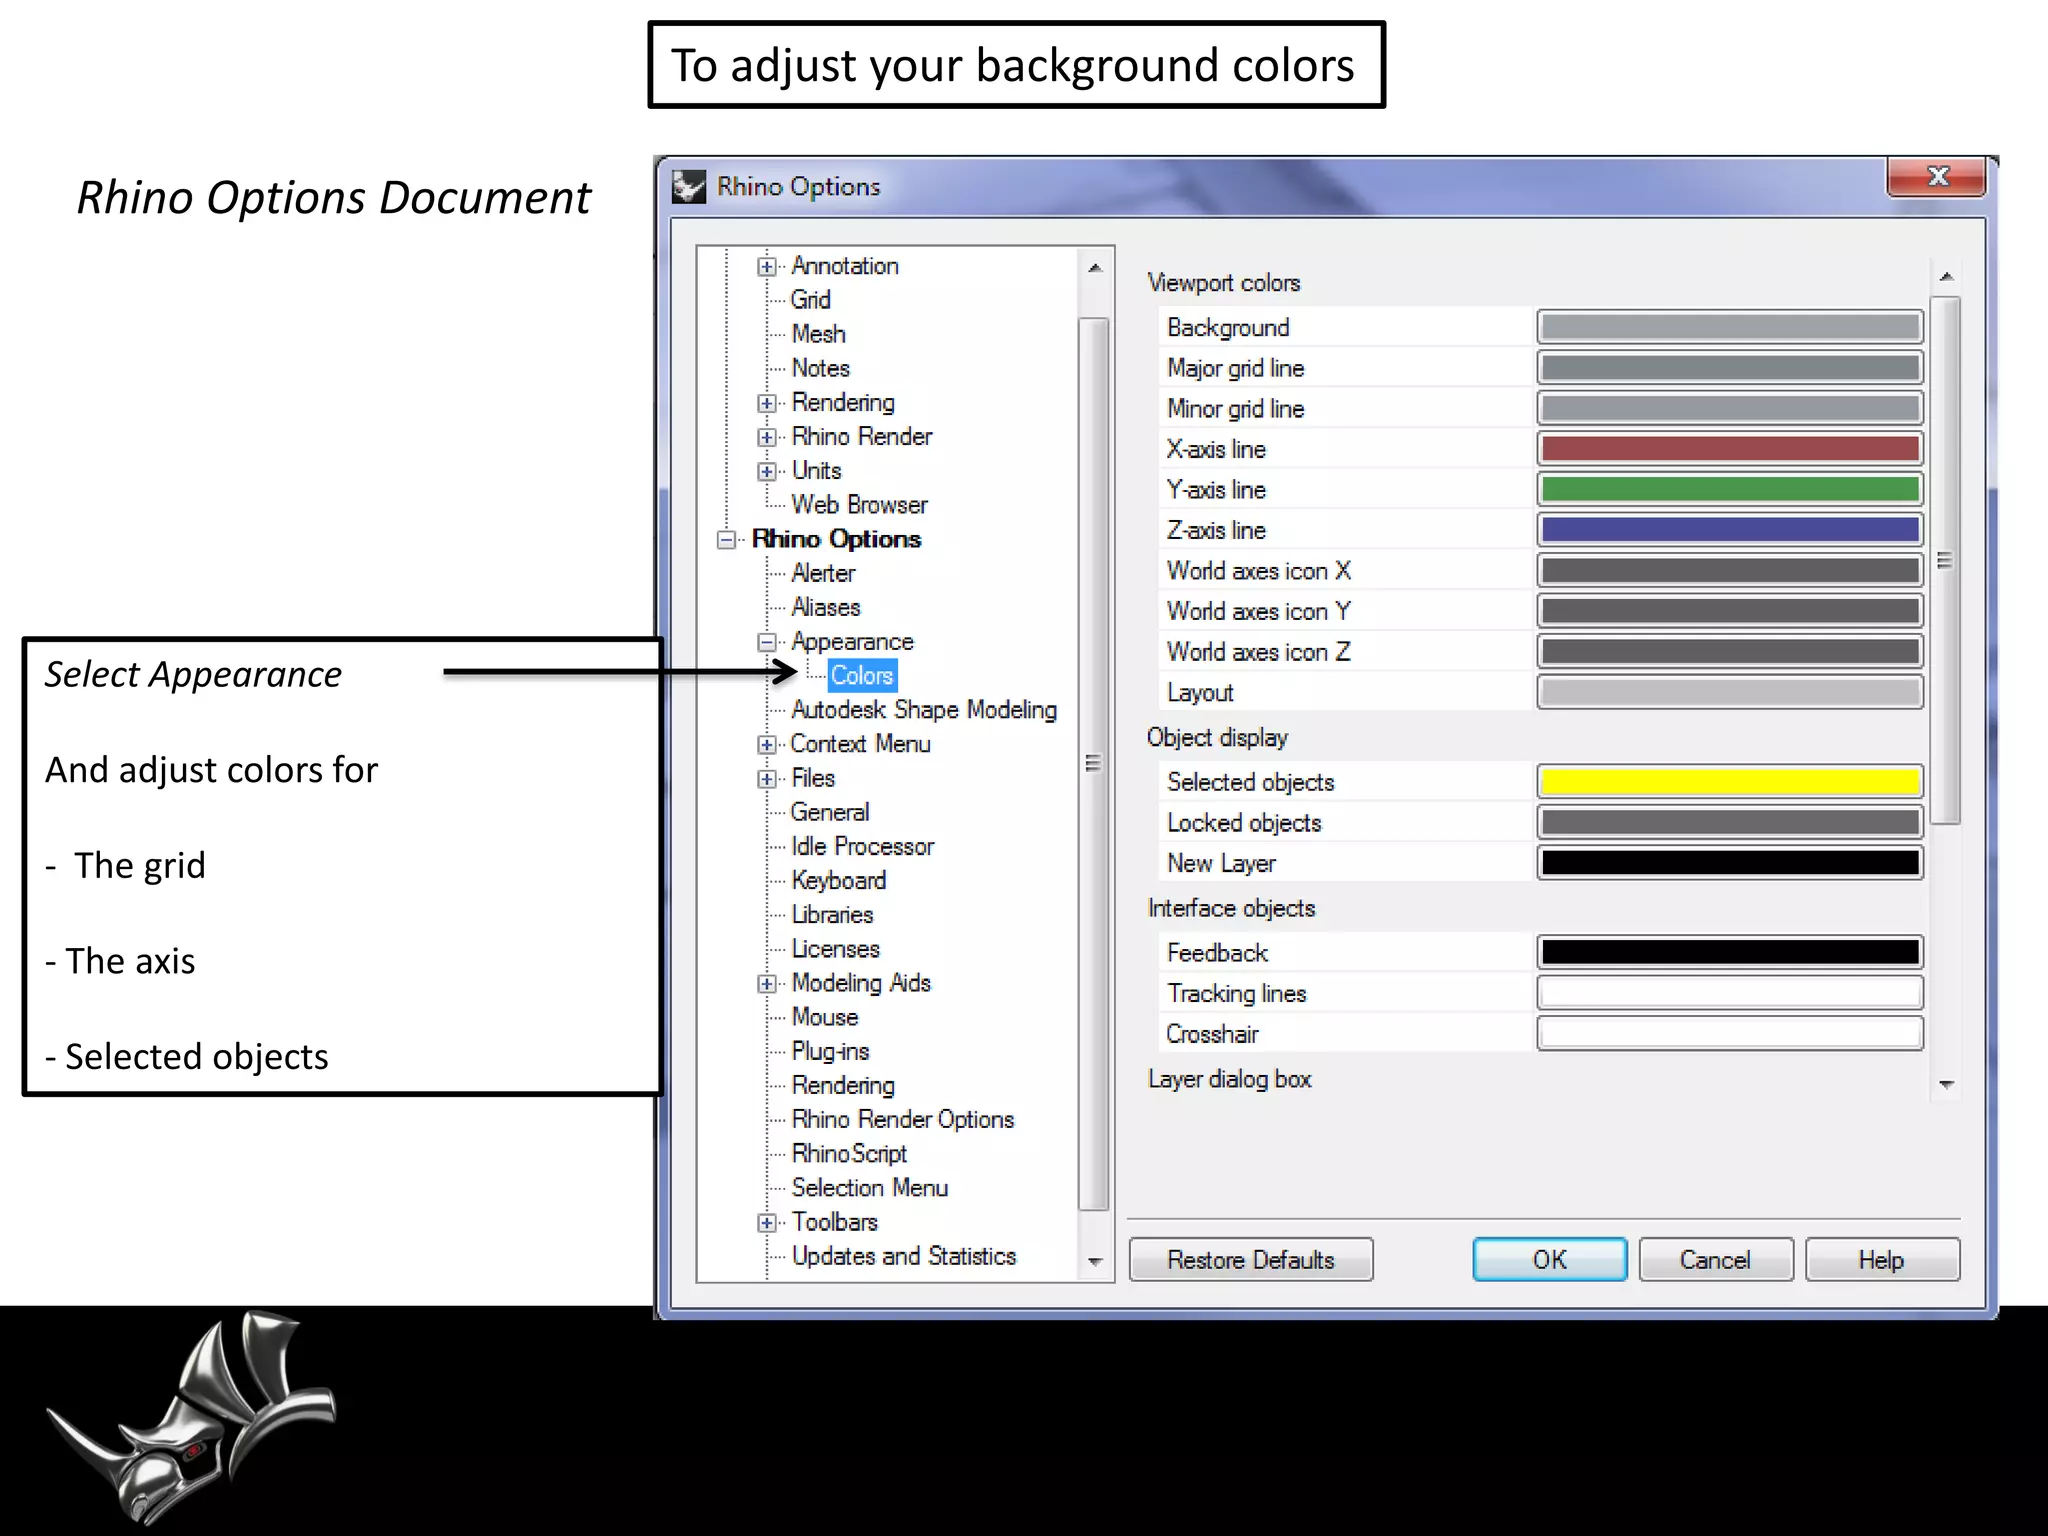This screenshot has width=2048, height=1536.
Task: Click the colors panel scroll up arrow
Action: pos(1946,276)
